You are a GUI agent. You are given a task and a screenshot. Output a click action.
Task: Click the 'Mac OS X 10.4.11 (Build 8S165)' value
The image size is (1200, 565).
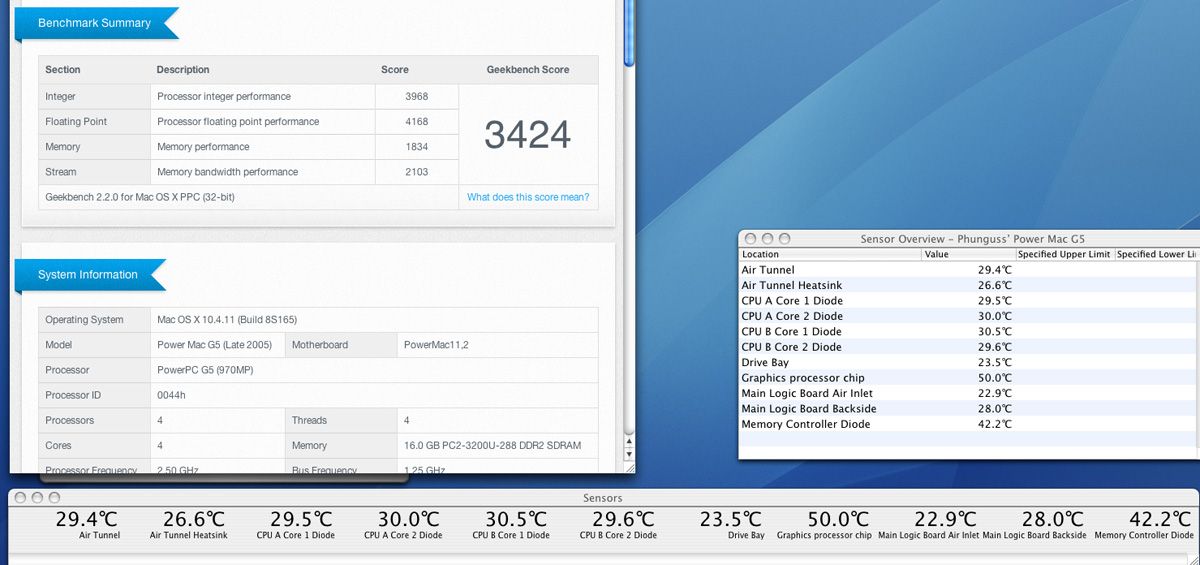tap(227, 320)
